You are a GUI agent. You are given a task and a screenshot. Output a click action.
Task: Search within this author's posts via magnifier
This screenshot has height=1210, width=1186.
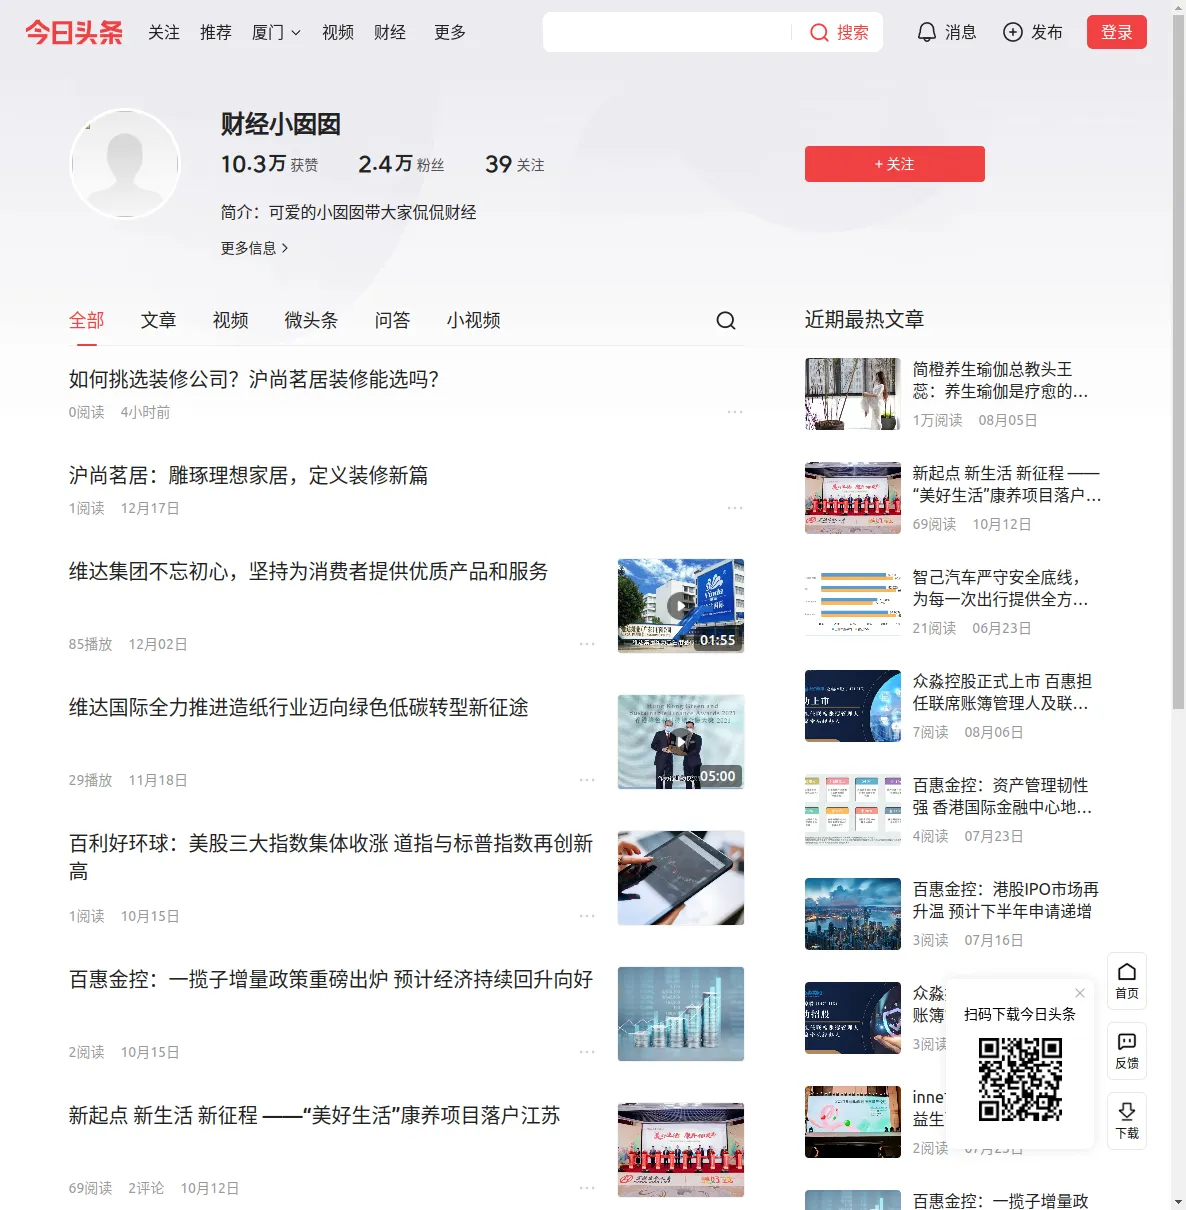click(726, 320)
